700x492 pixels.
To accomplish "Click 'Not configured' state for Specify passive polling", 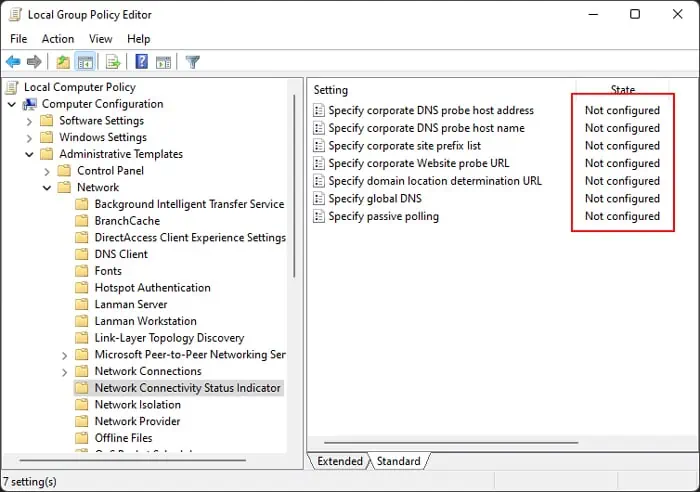I will click(x=622, y=217).
